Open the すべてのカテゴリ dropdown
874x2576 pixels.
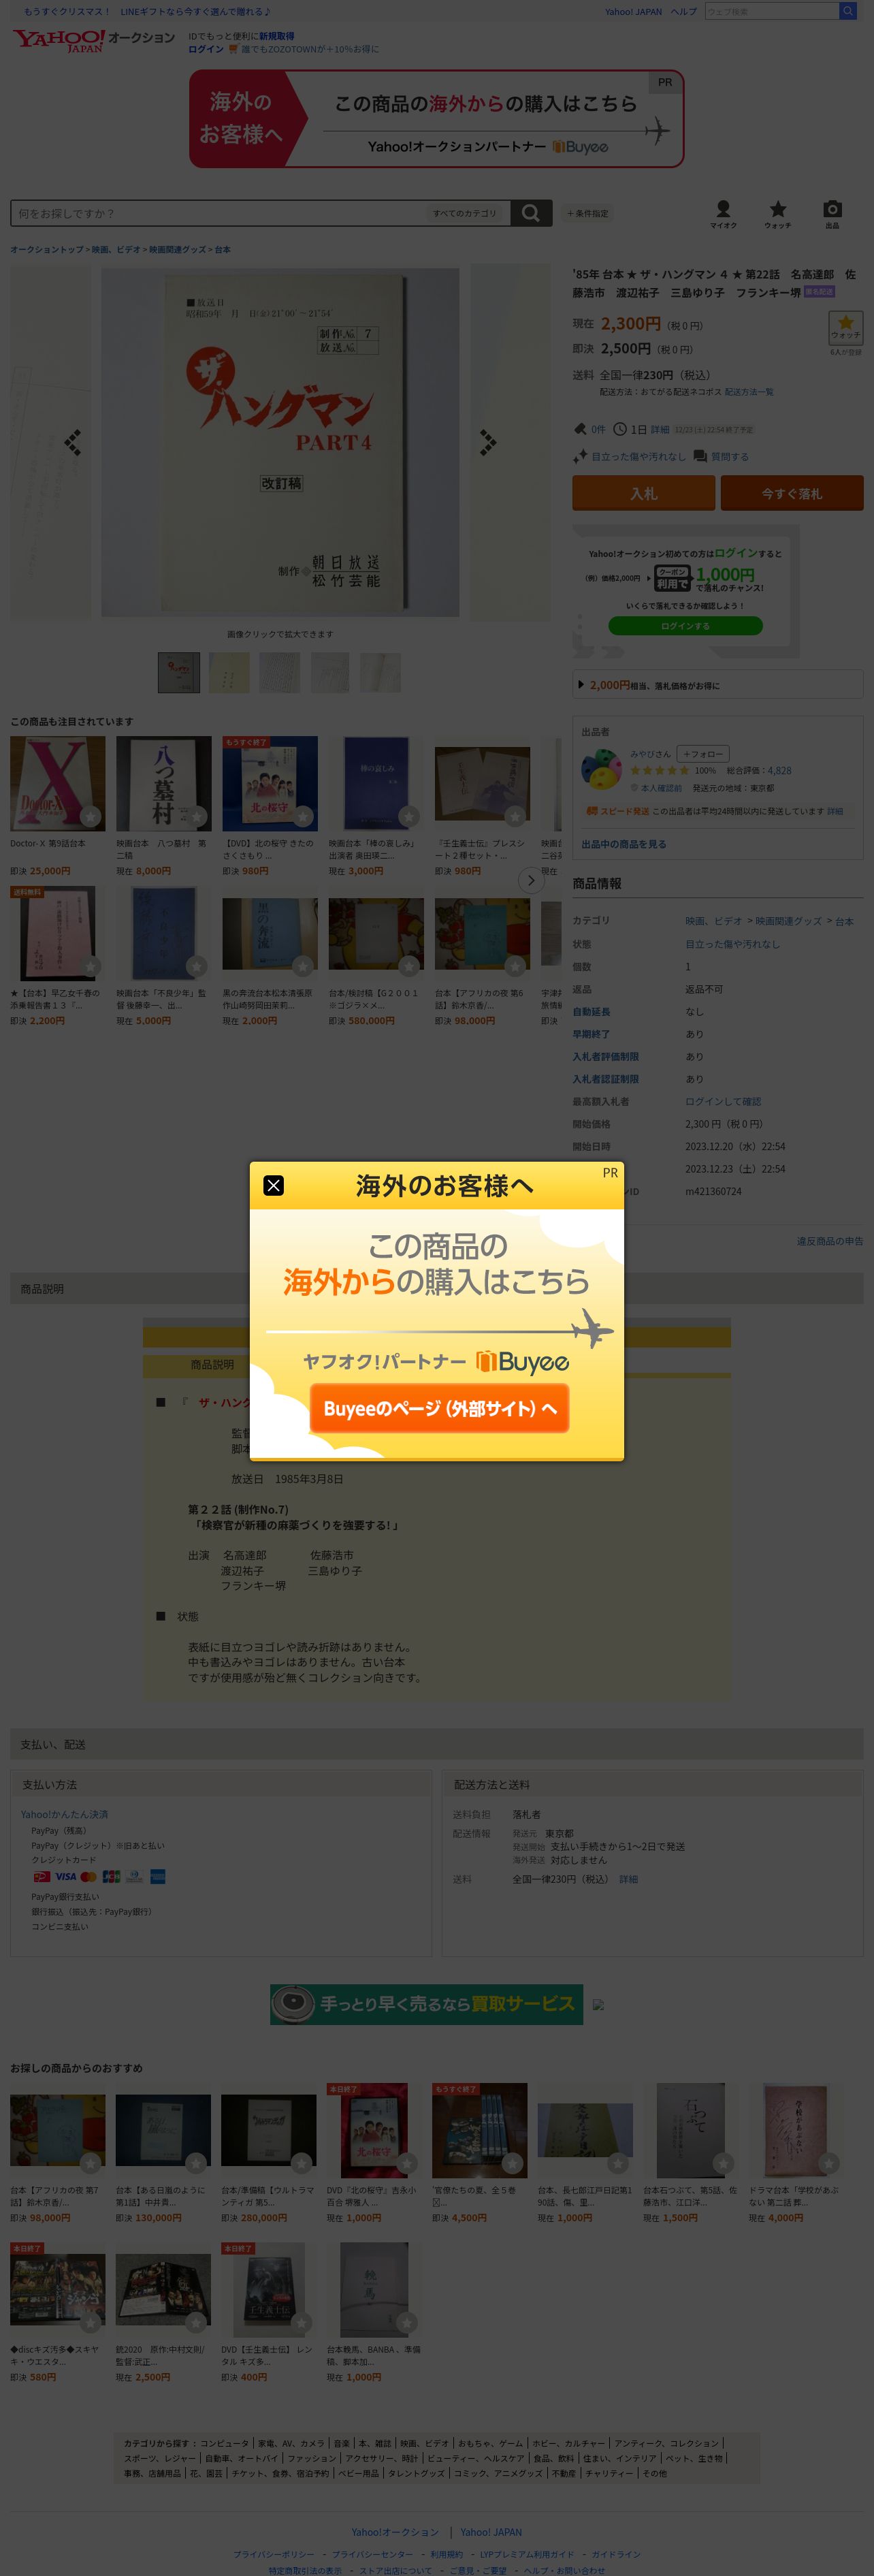(x=465, y=213)
